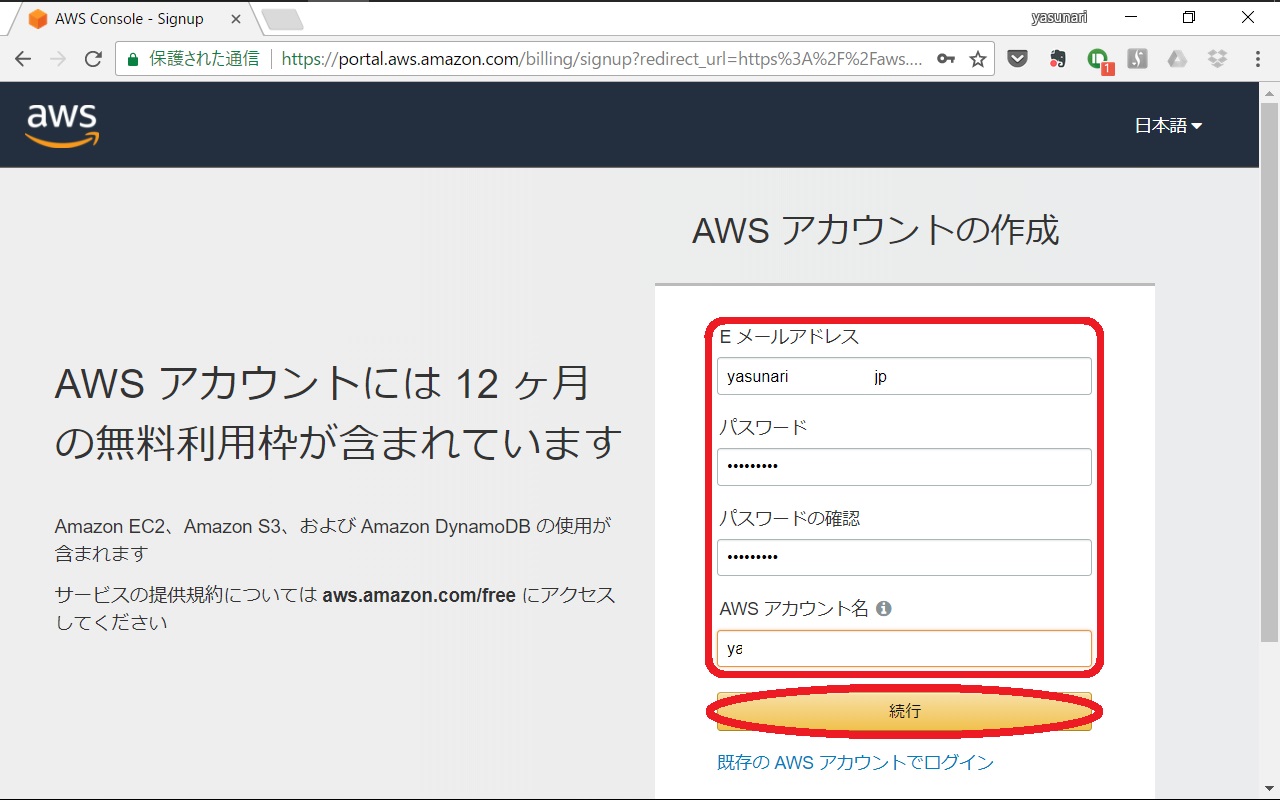Click the yasunari profile button
The image size is (1280, 800).
coord(1059,18)
